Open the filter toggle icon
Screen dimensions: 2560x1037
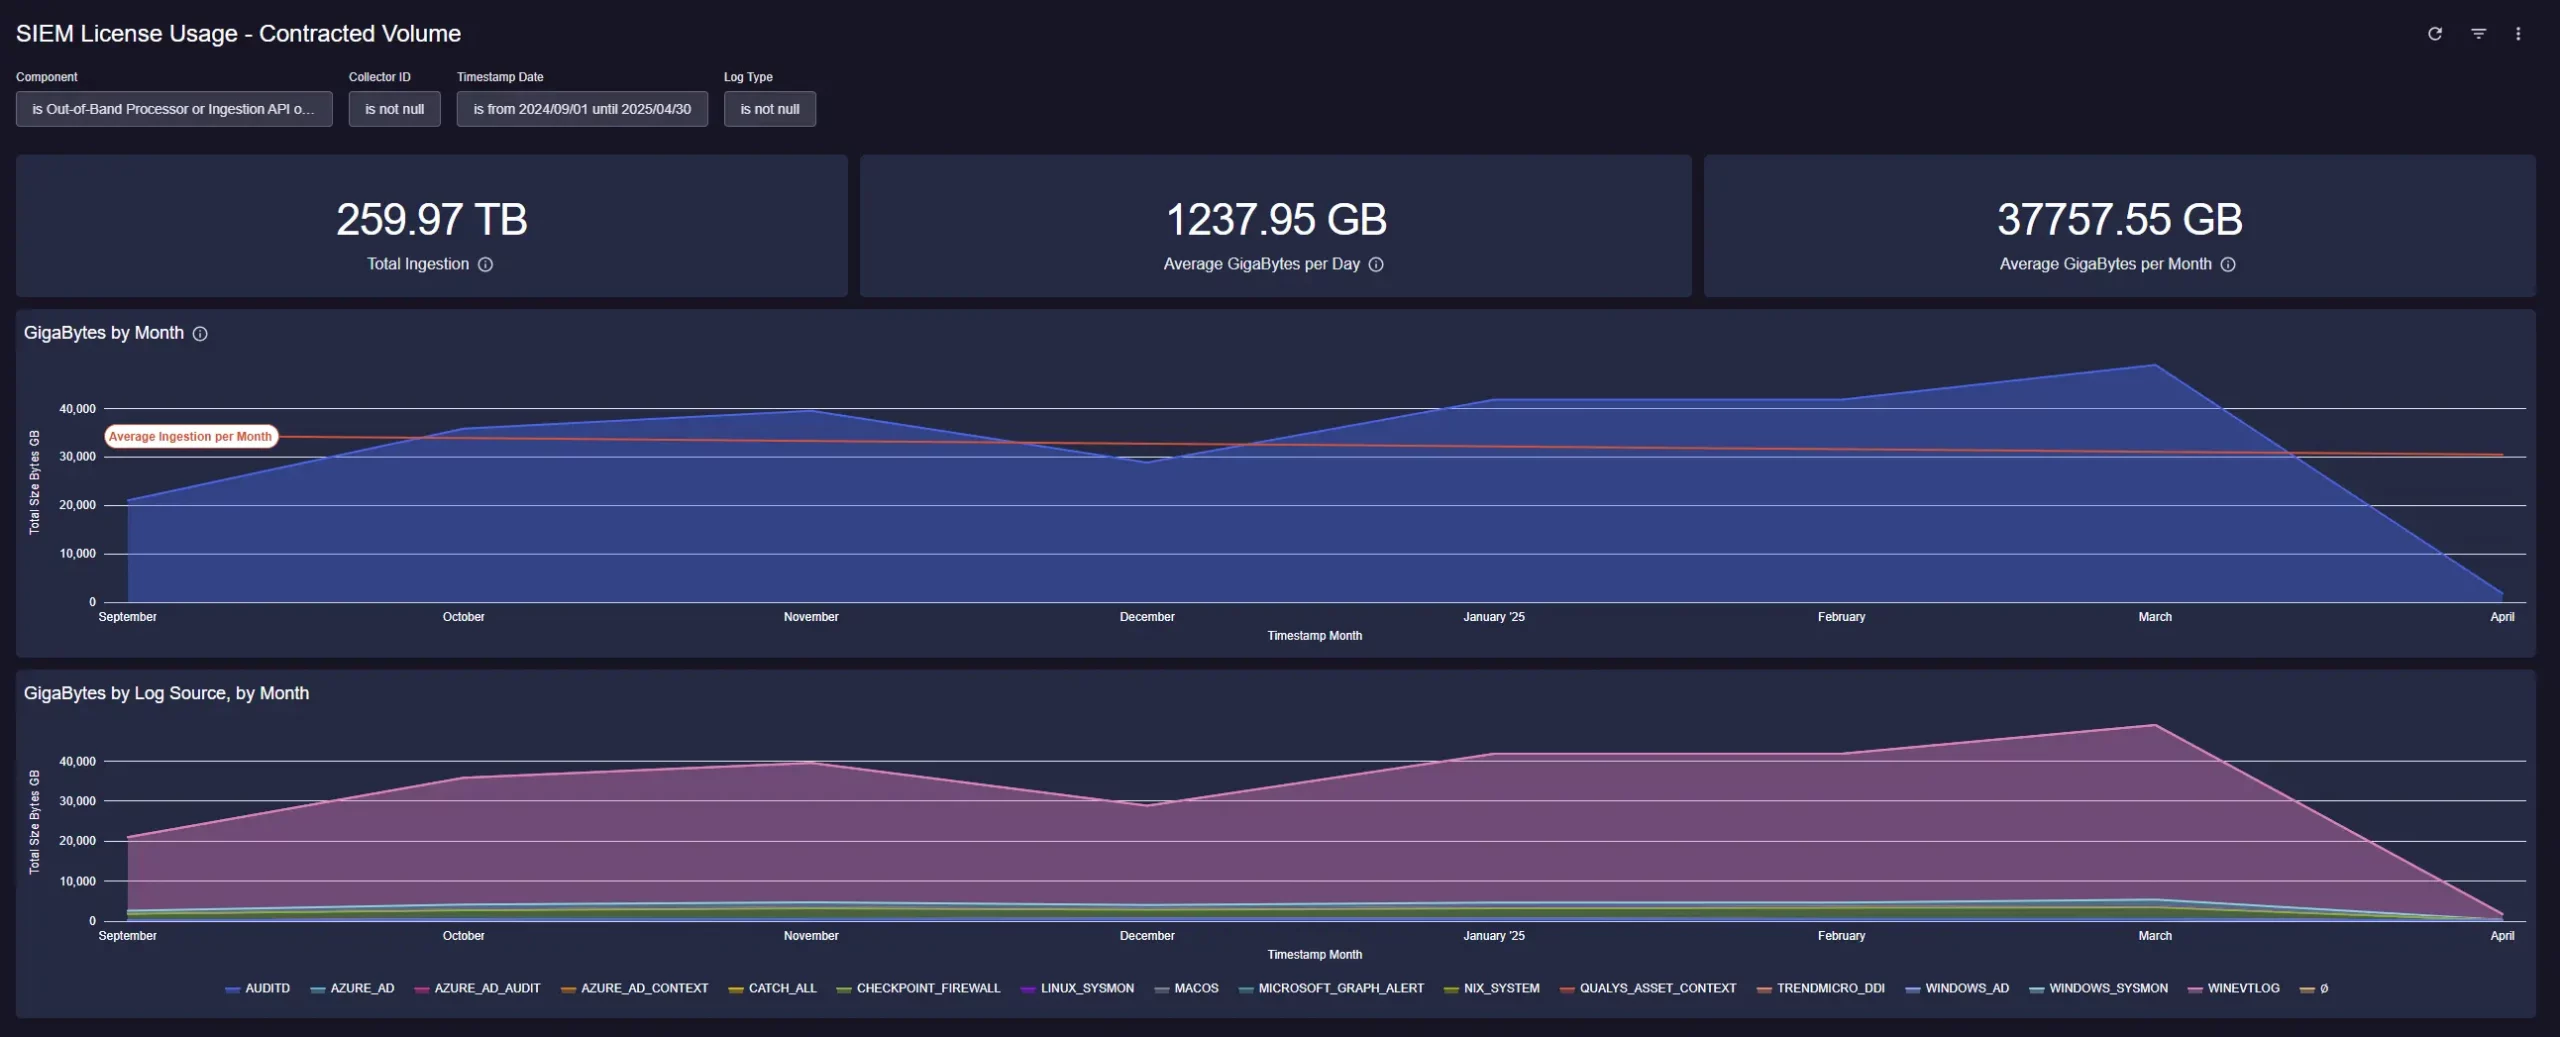point(2478,34)
